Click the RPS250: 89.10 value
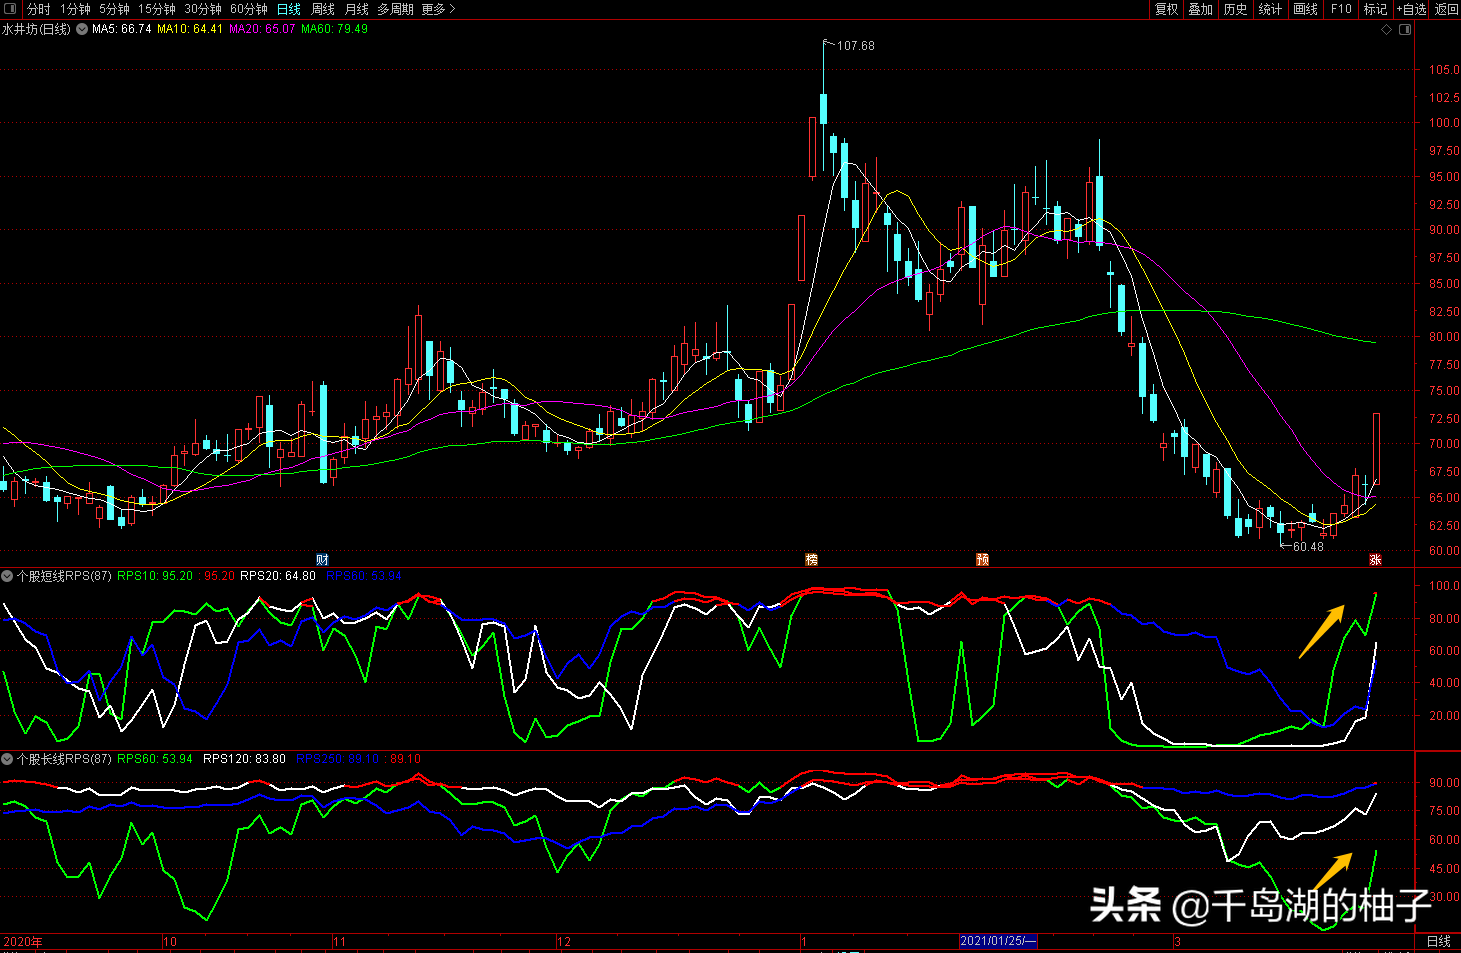 click(338, 759)
